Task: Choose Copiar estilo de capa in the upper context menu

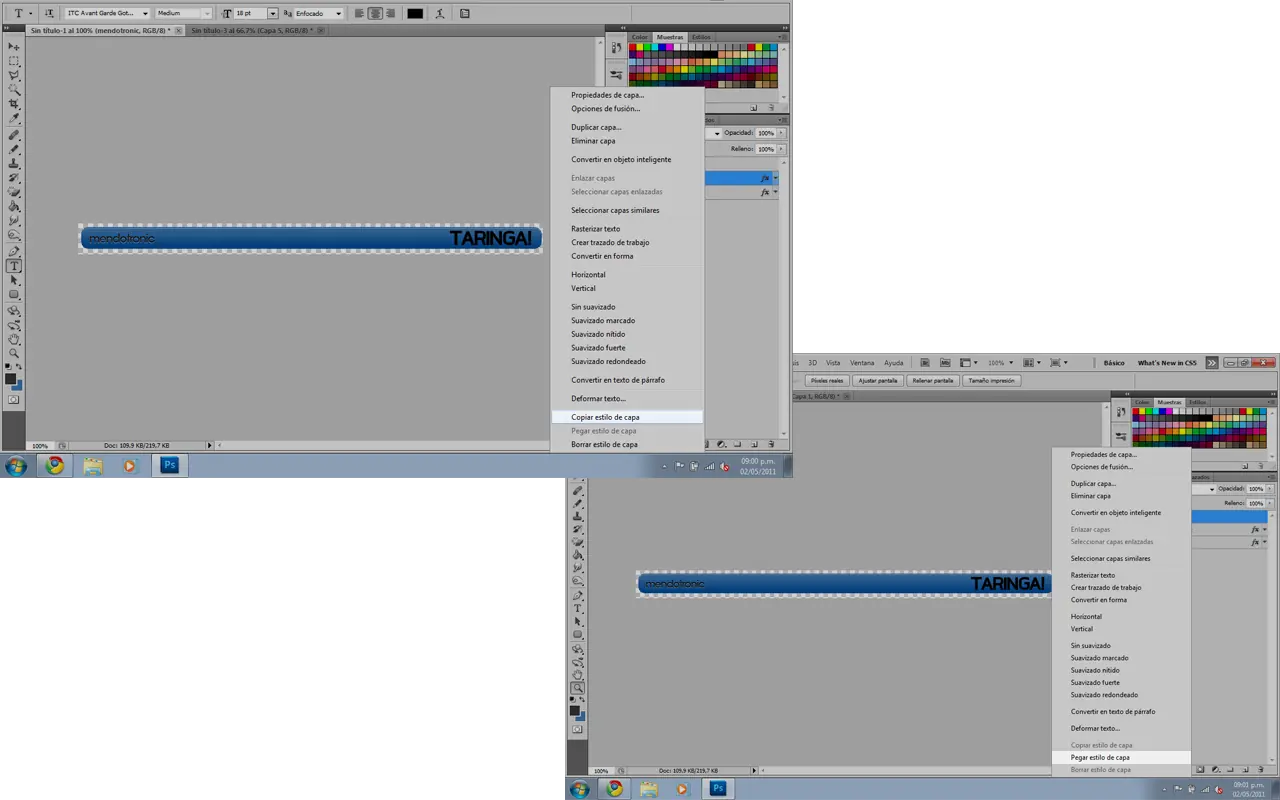Action: 627,417
